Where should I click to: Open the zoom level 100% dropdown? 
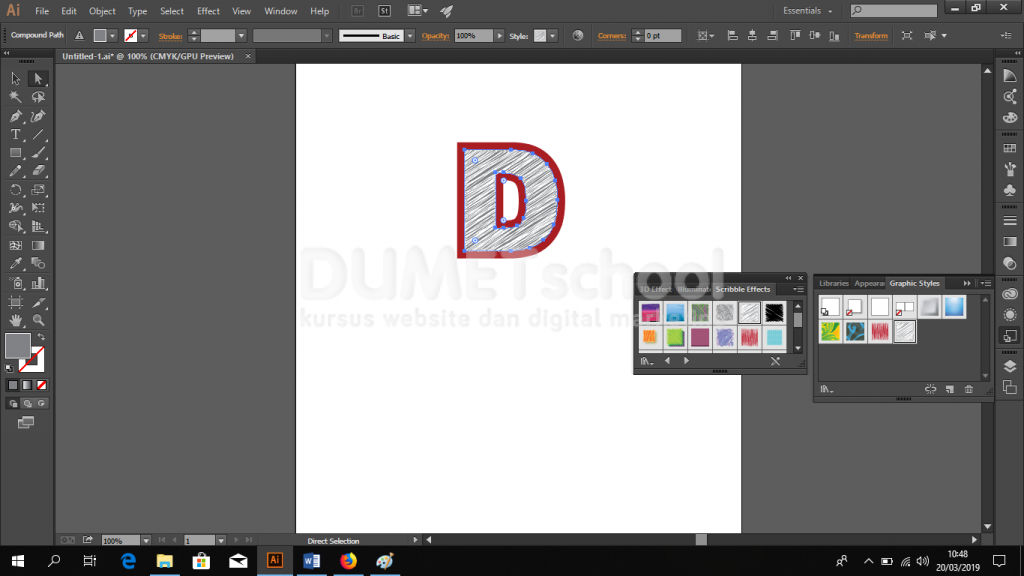pyautogui.click(x=146, y=541)
